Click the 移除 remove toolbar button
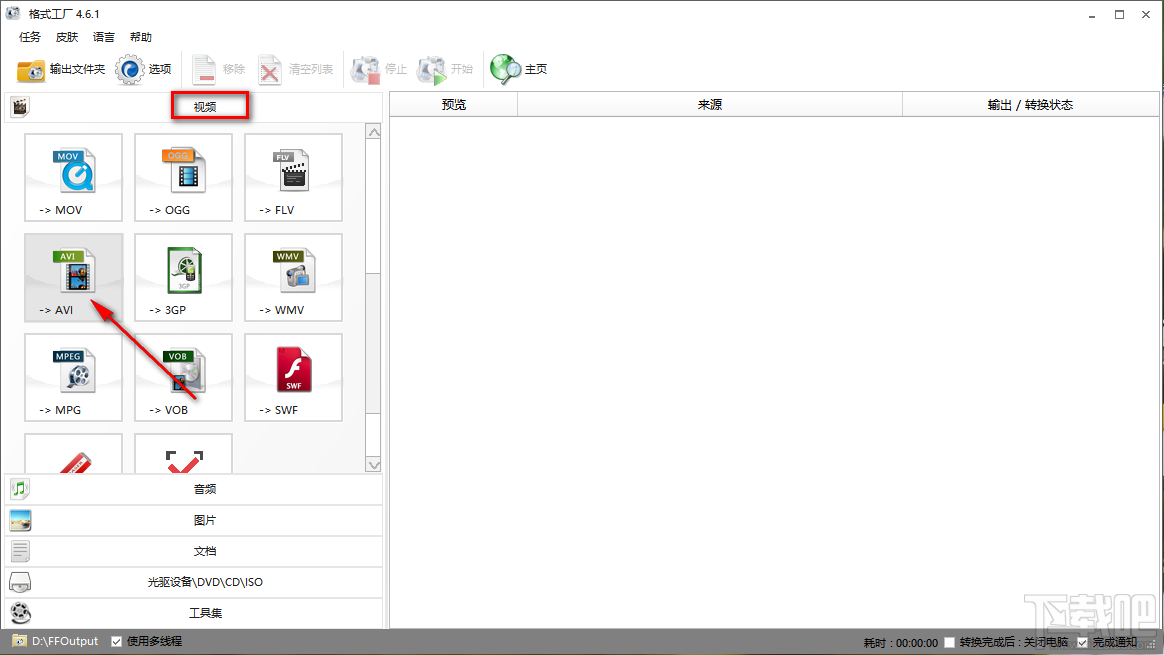 point(218,70)
